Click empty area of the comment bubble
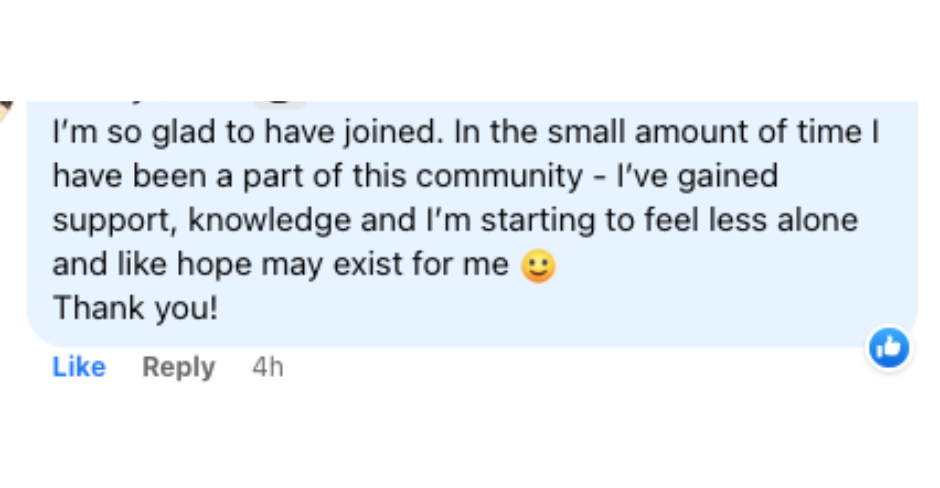Image resolution: width=940 pixels, height=488 pixels. pos(700,300)
